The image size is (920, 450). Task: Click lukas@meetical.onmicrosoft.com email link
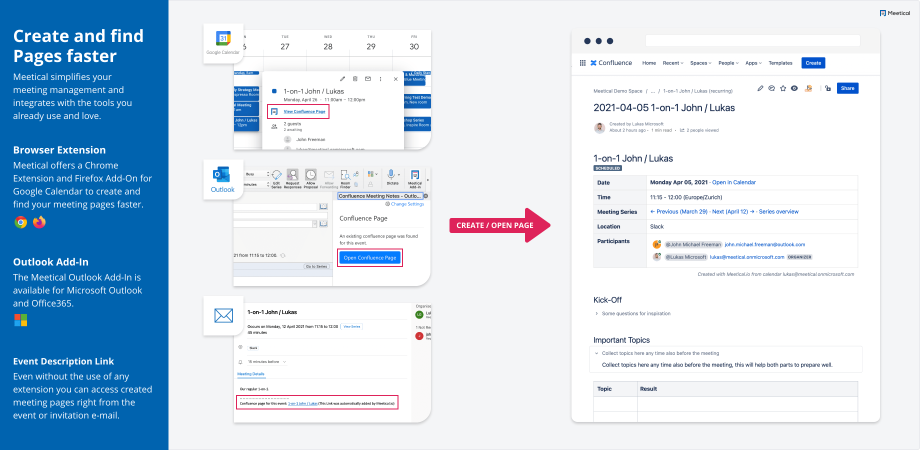click(x=747, y=257)
